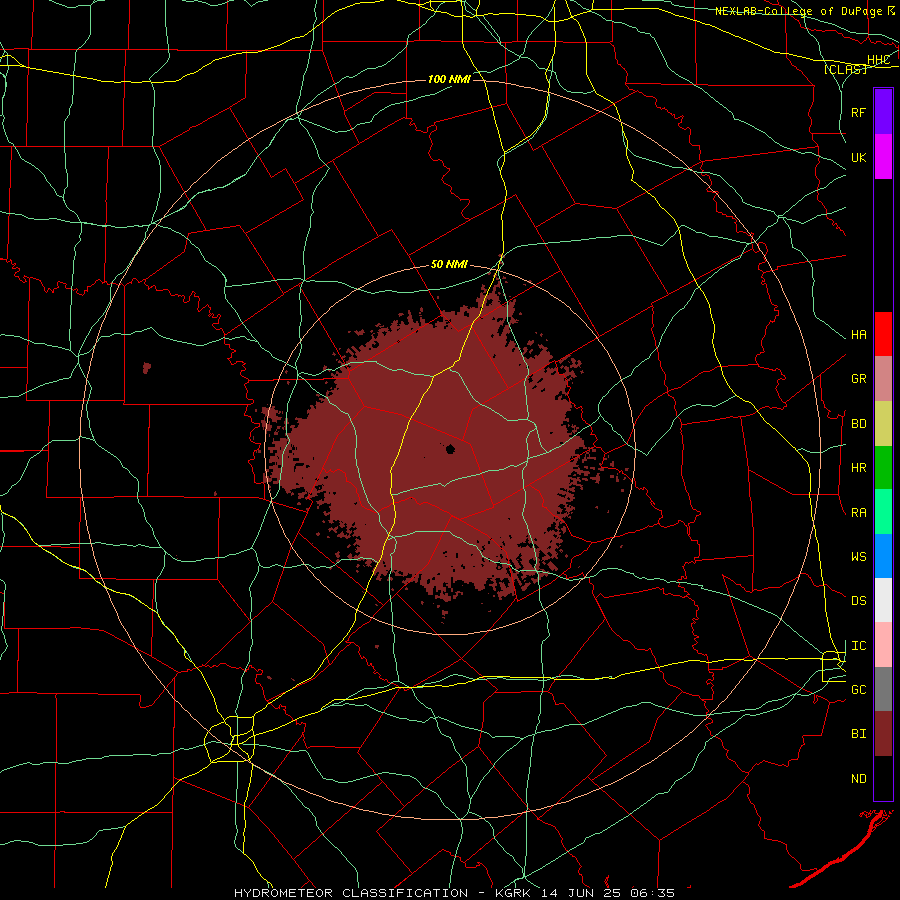
Task: Click the "RF" legend label
Action: pyautogui.click(x=858, y=112)
